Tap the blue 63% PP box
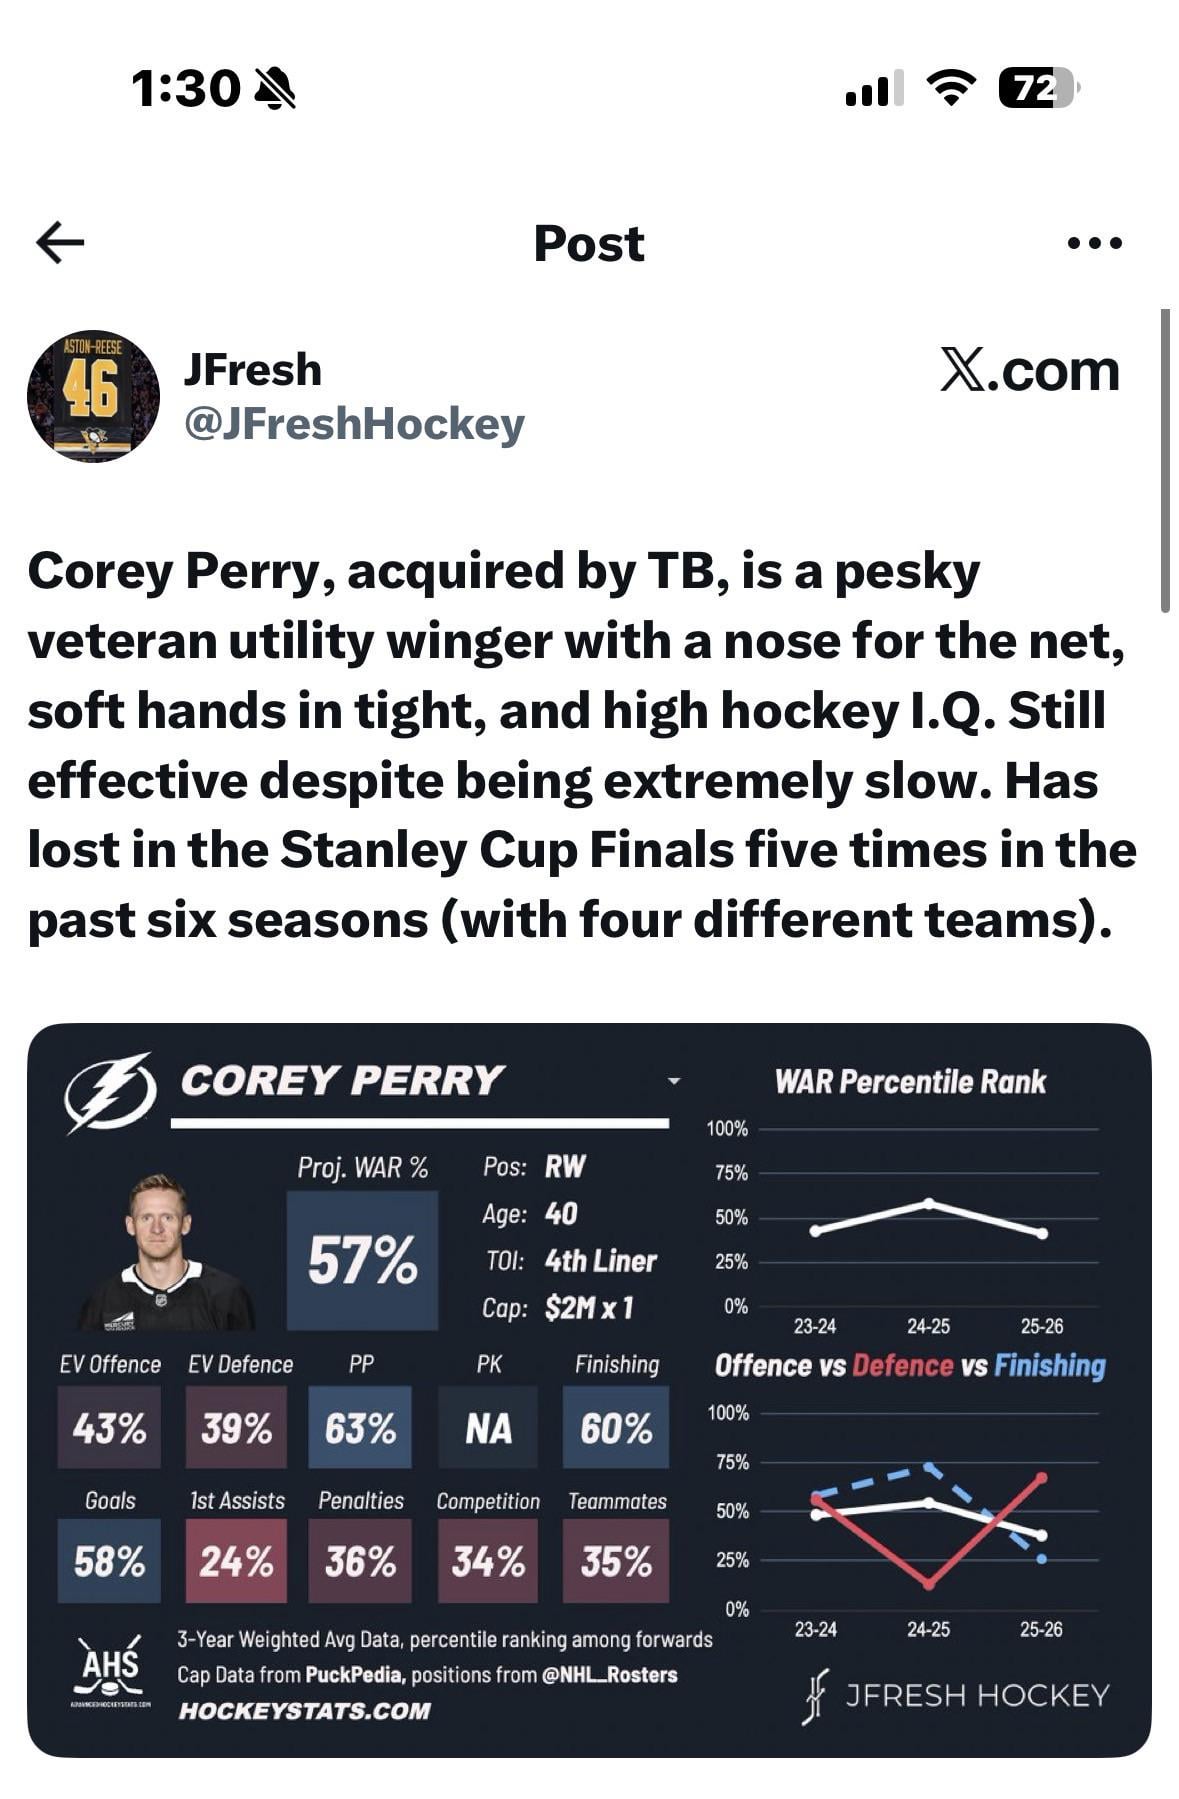1179x1799 pixels. [360, 1428]
